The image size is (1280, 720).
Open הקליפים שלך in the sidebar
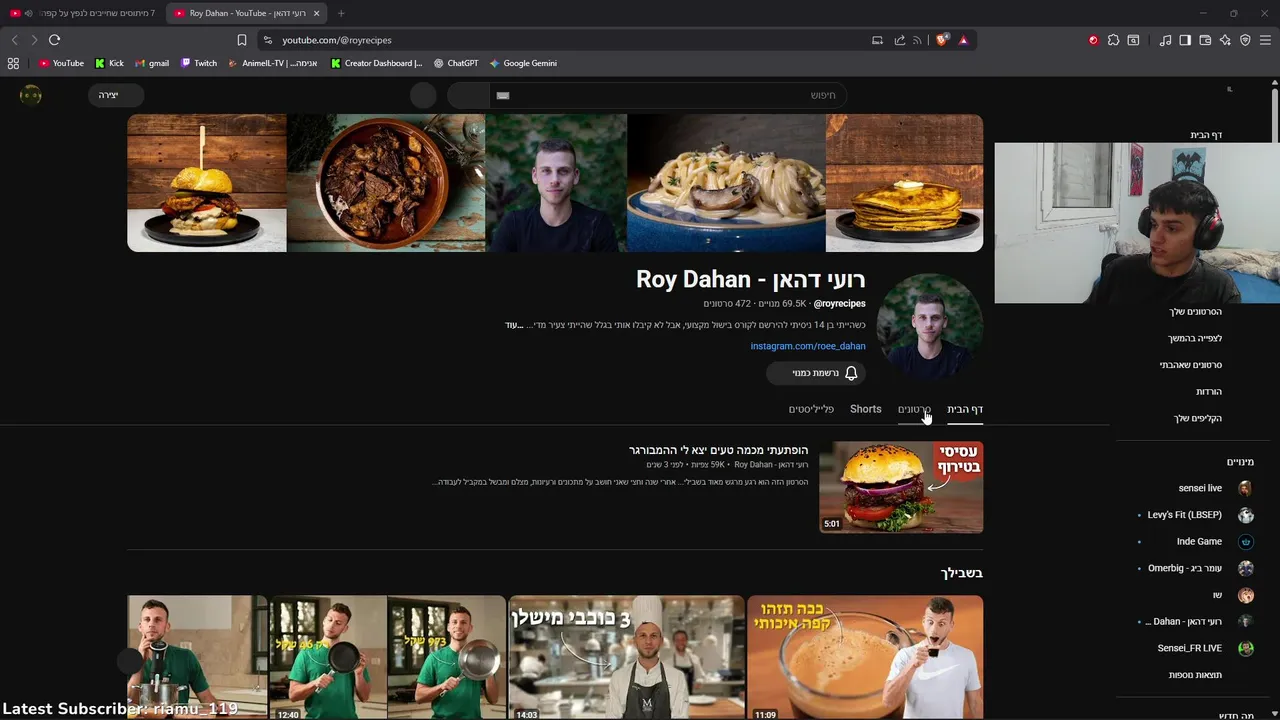point(1198,418)
